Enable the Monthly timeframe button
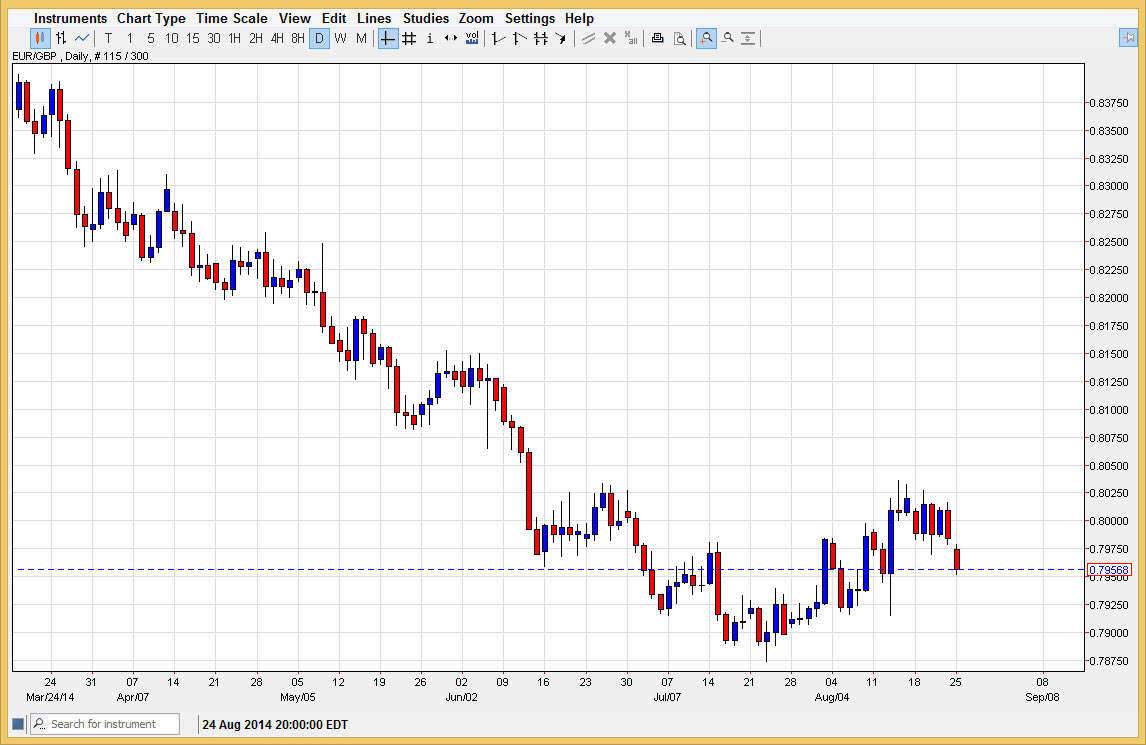Viewport: 1146px width, 745px height. pos(361,38)
